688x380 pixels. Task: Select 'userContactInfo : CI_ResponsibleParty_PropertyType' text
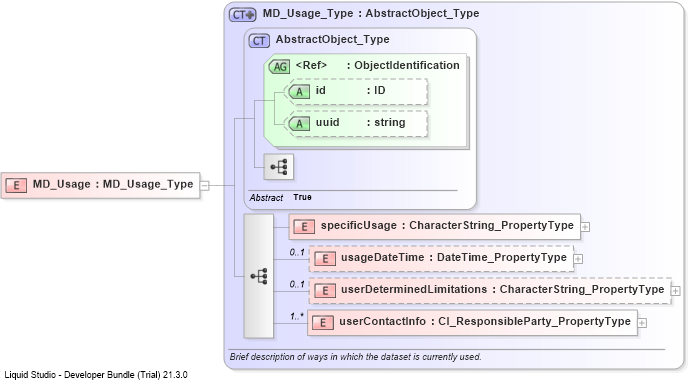[x=485, y=322]
